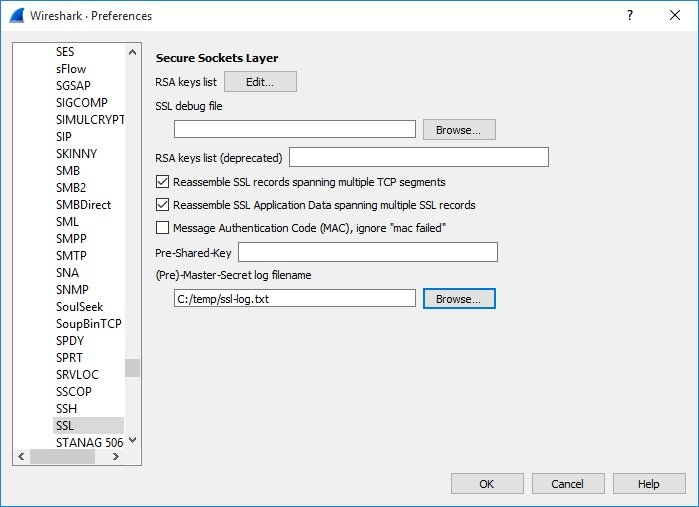This screenshot has height=507, width=699.
Task: Select SMTP protocol in list
Action: click(x=71, y=256)
